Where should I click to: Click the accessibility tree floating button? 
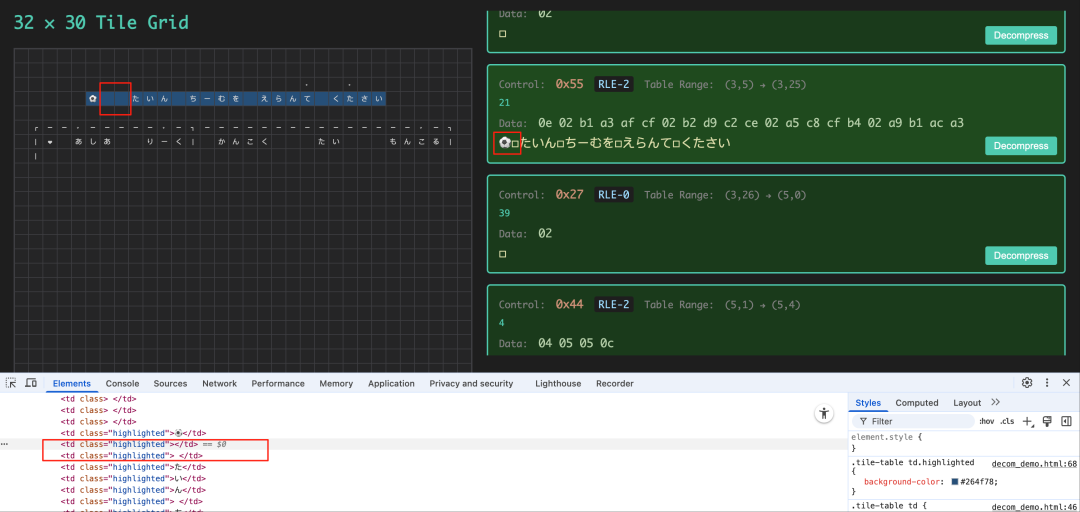point(824,413)
